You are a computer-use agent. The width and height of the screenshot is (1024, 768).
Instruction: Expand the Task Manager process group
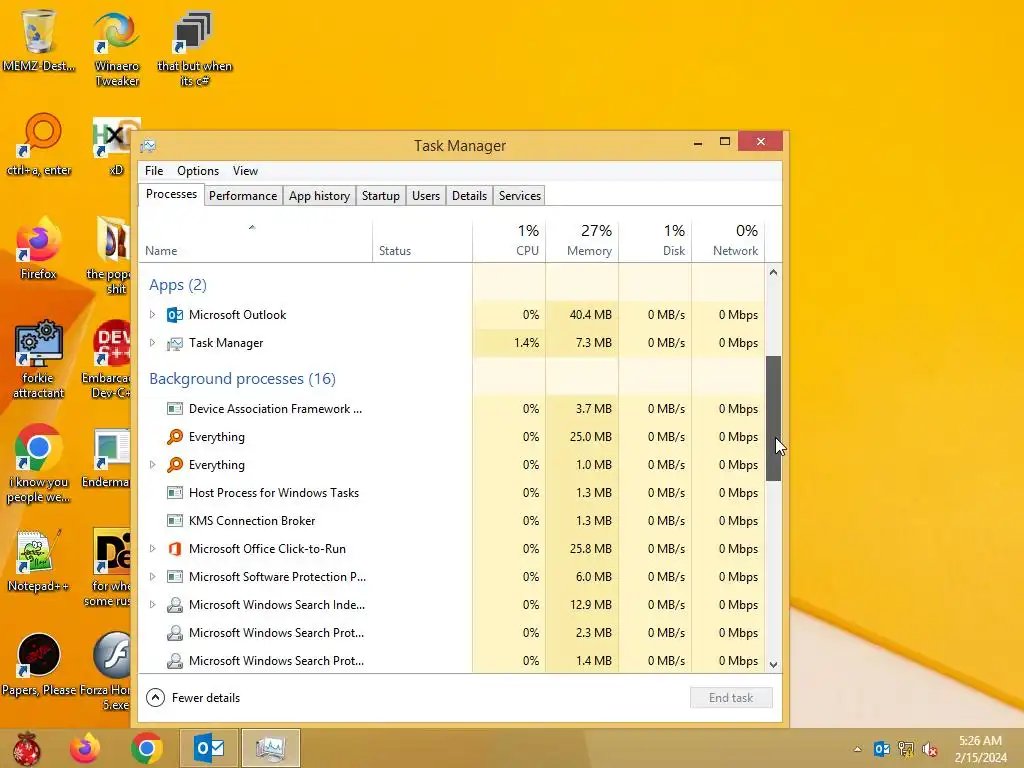tap(152, 343)
